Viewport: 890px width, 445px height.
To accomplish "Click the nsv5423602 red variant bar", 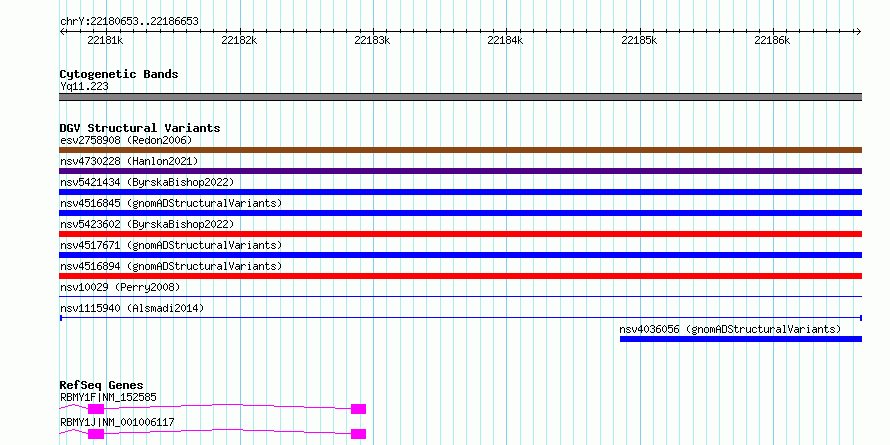I will click(460, 234).
